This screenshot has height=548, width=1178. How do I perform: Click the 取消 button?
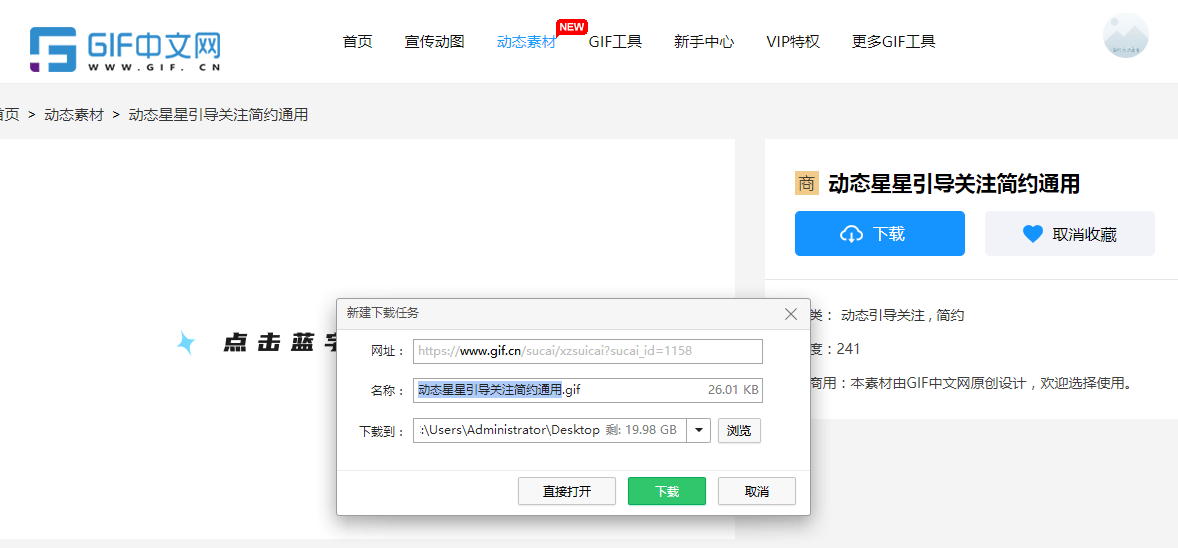[757, 491]
